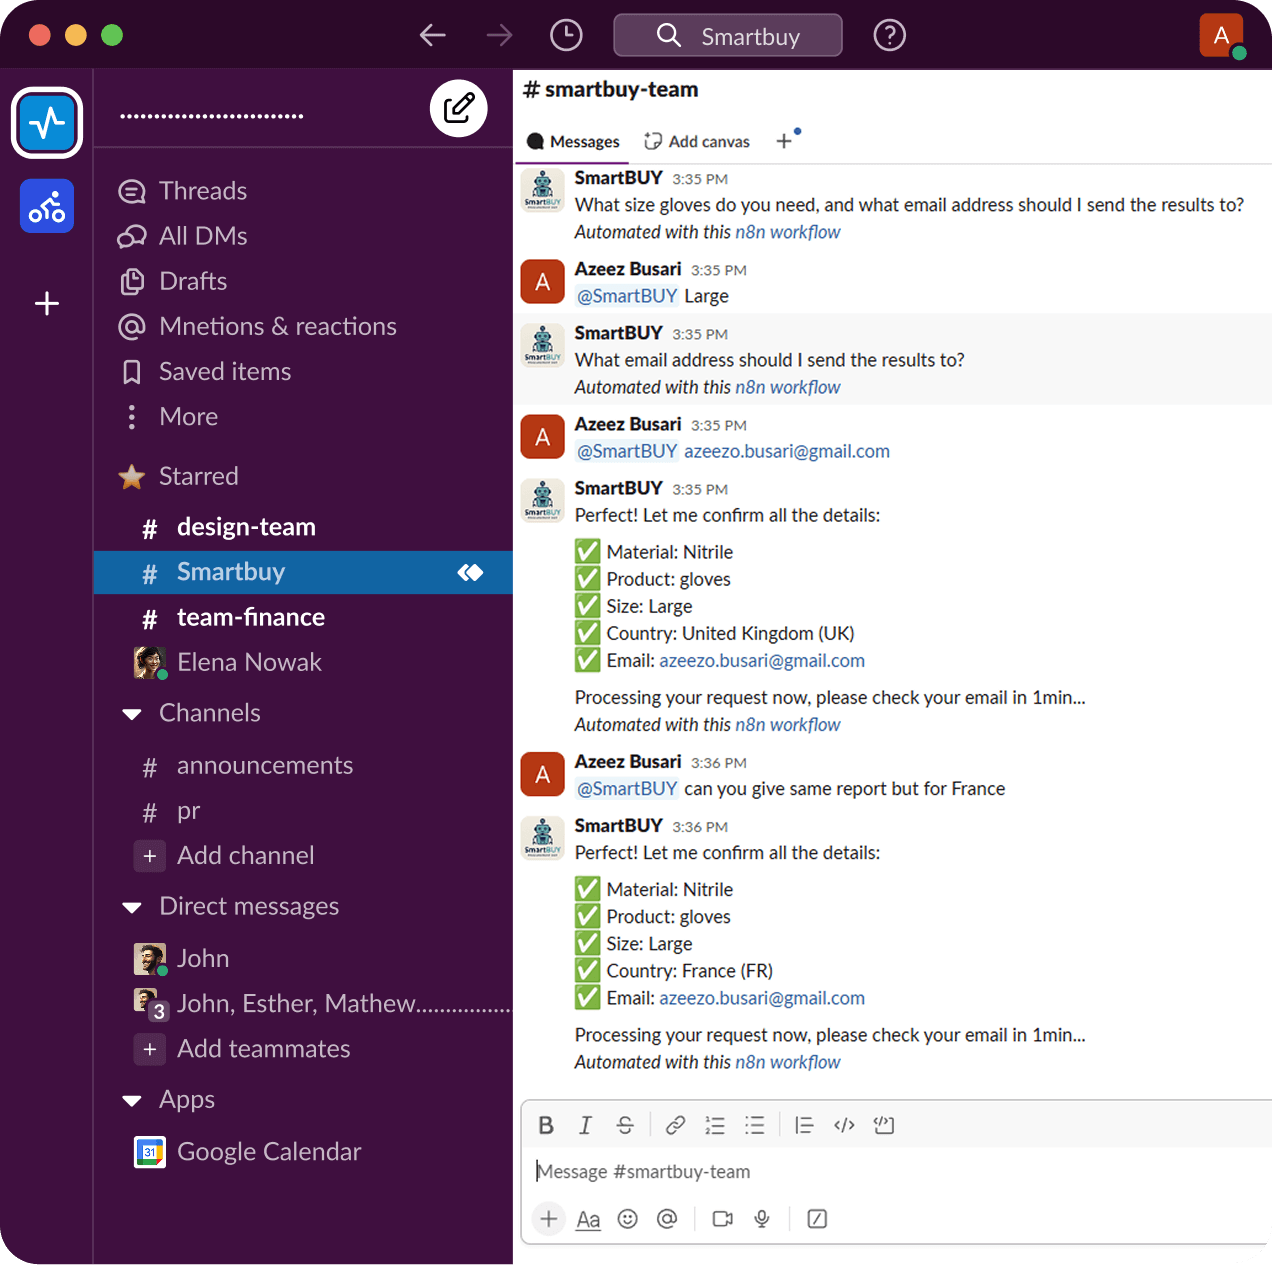Toggle bold formatting
Screen dimensions: 1272x1265
point(546,1126)
